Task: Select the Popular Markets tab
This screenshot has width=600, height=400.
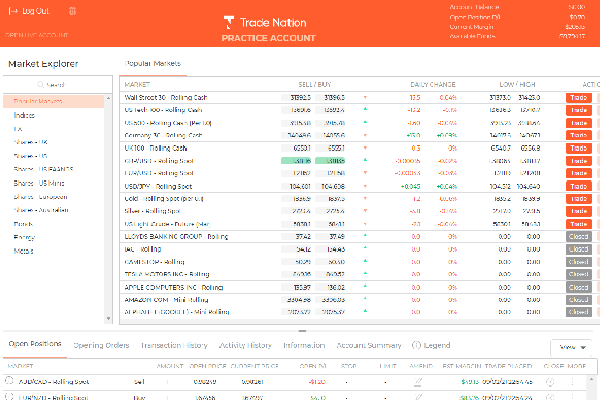Action: pyautogui.click(x=153, y=64)
